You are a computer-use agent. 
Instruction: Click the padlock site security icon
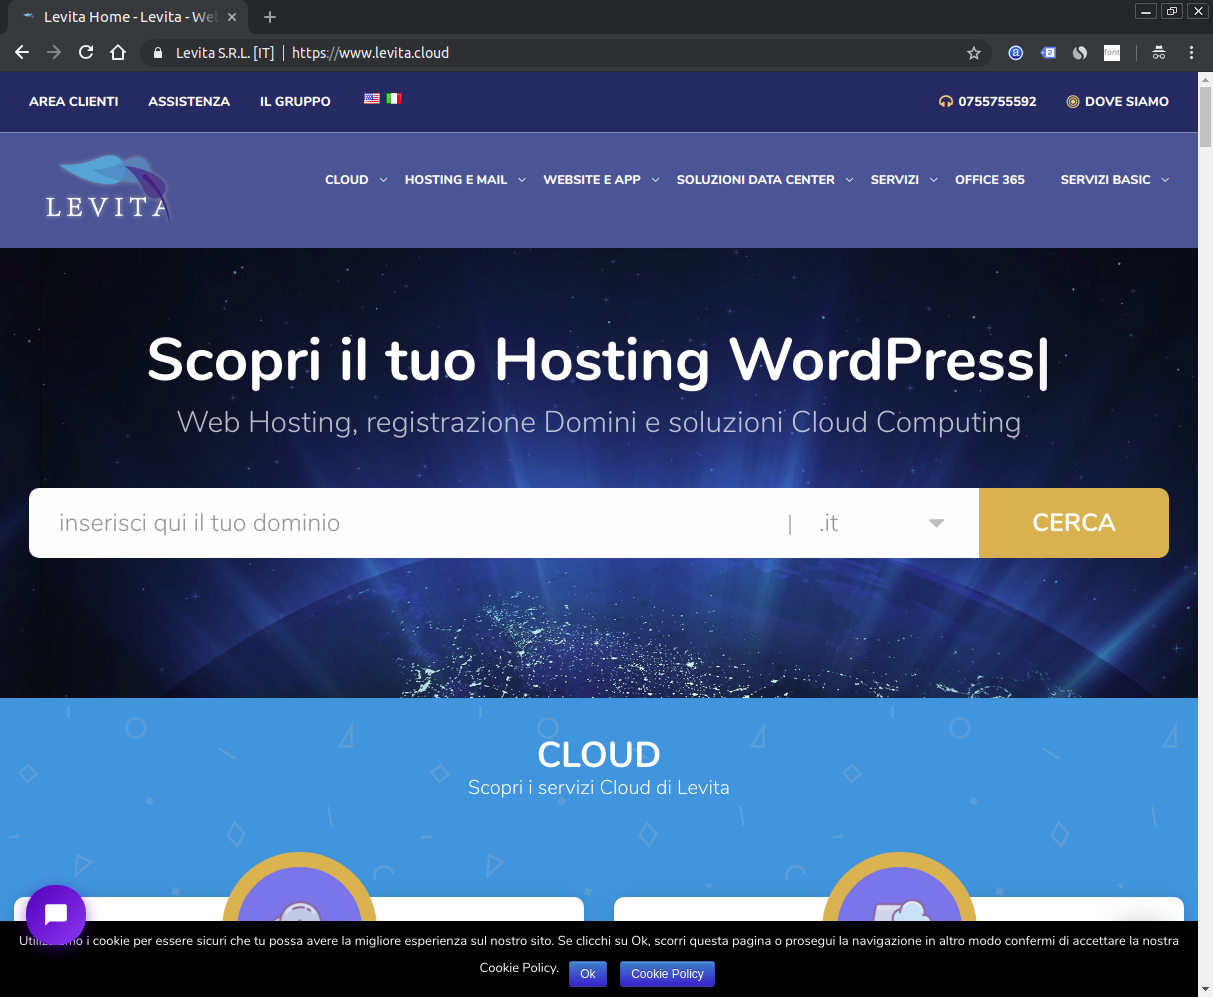click(157, 53)
